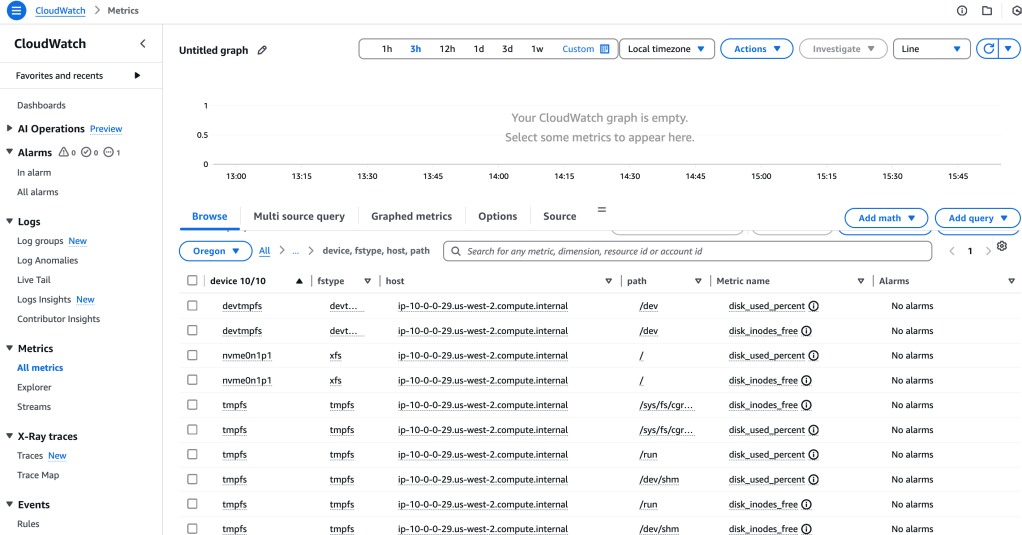Tick the select-all checkbox in table header
Viewport: 1022px width, 535px height.
(x=192, y=281)
